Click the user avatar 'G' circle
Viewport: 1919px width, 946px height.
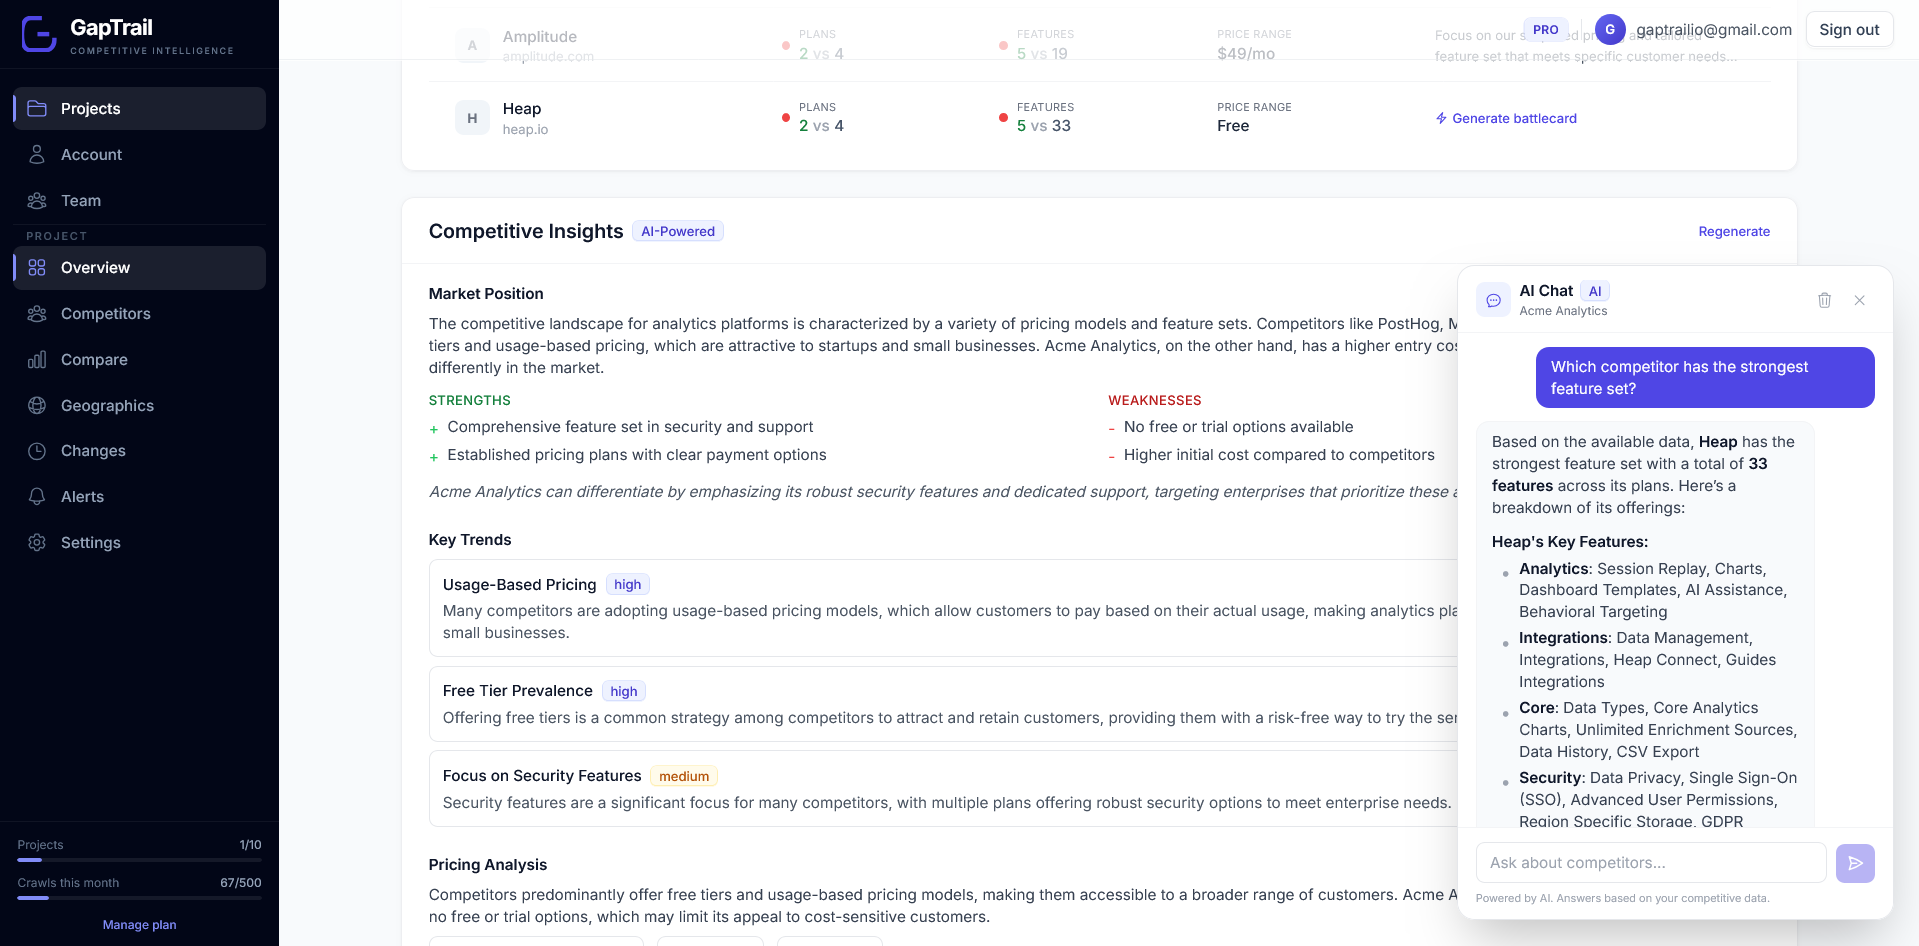click(1610, 29)
